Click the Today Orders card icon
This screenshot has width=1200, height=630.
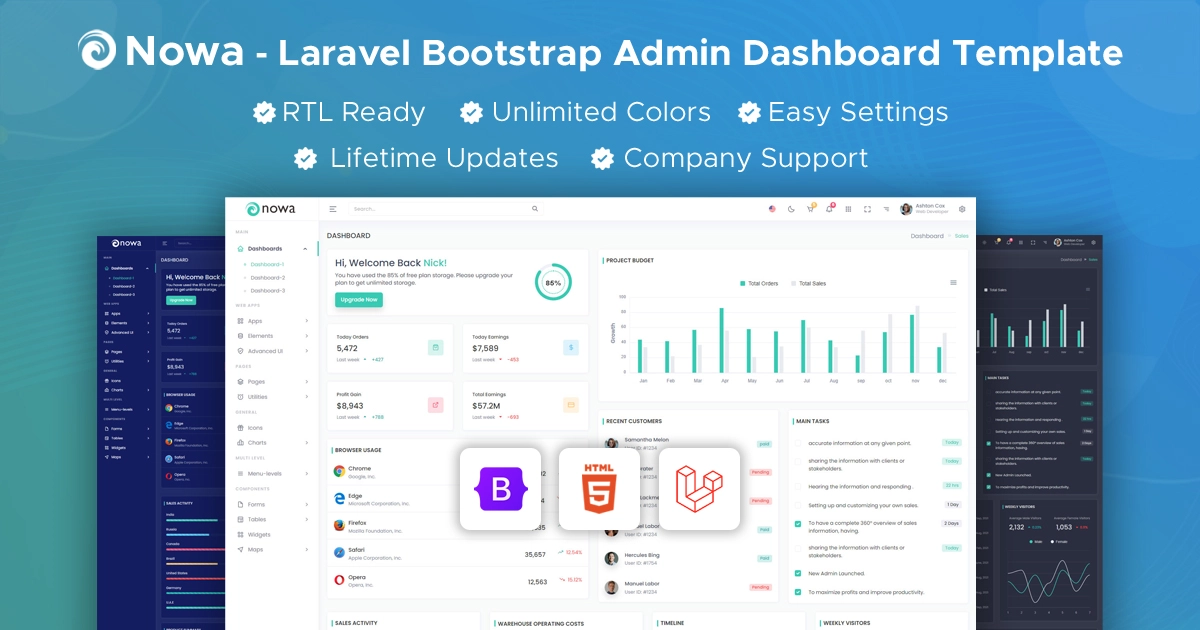(436, 347)
